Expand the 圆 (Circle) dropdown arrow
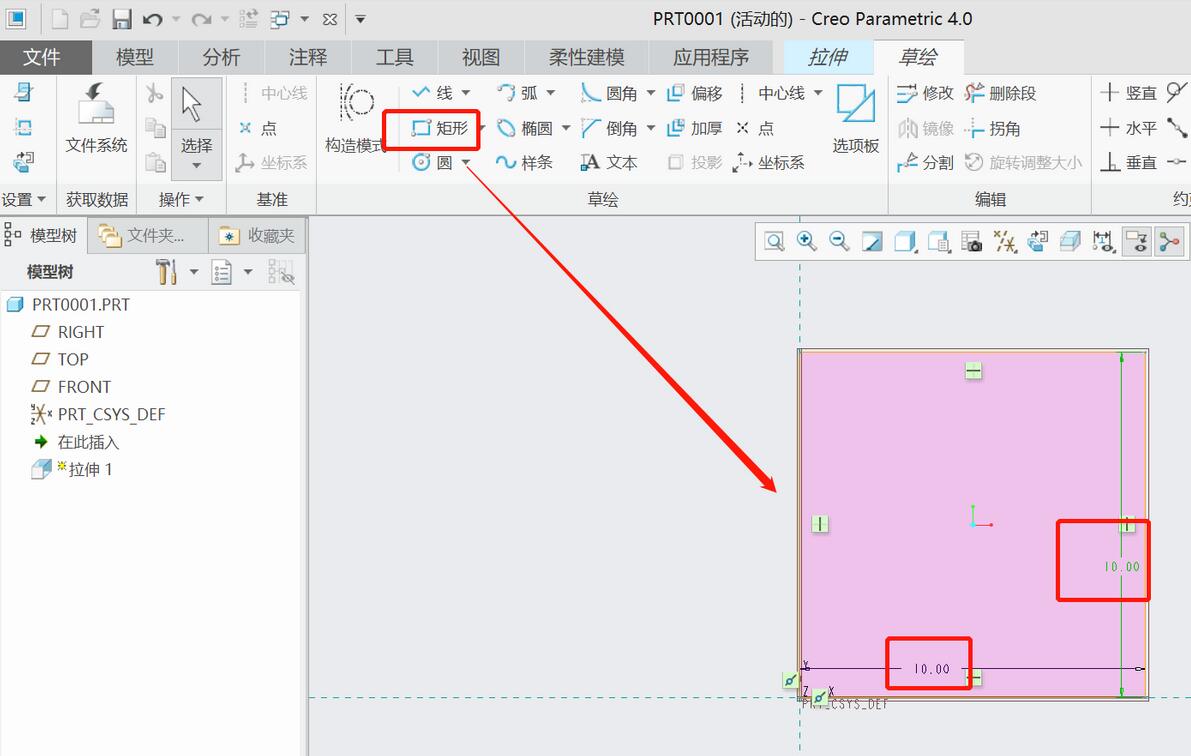Image resolution: width=1191 pixels, height=756 pixels. (466, 163)
